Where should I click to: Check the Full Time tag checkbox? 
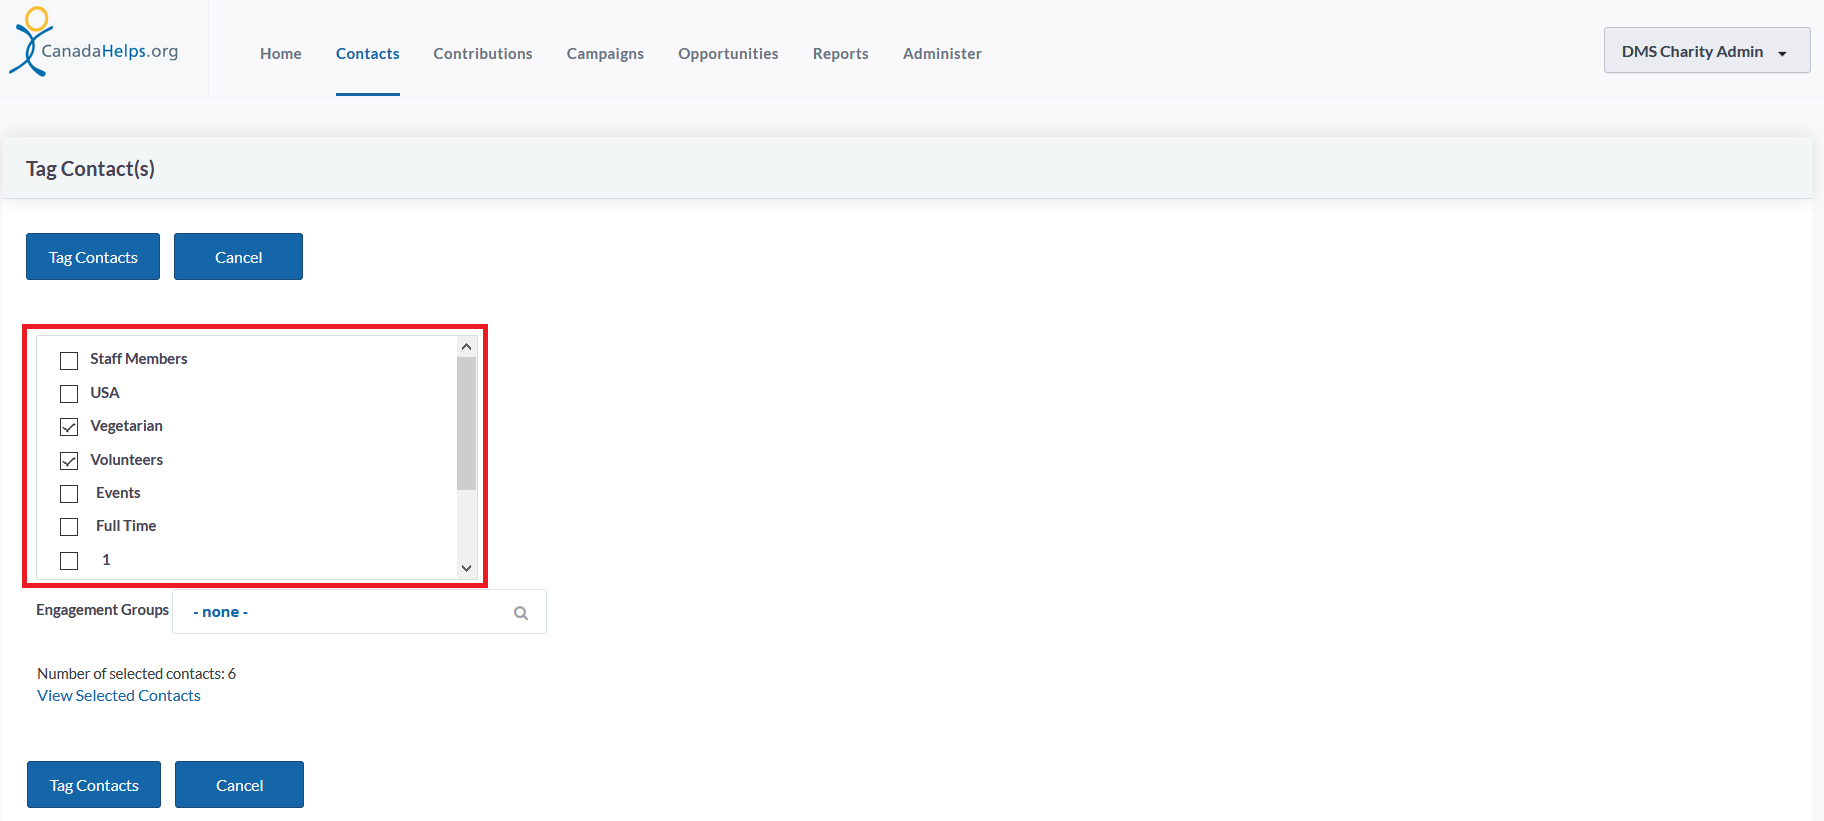click(x=69, y=527)
